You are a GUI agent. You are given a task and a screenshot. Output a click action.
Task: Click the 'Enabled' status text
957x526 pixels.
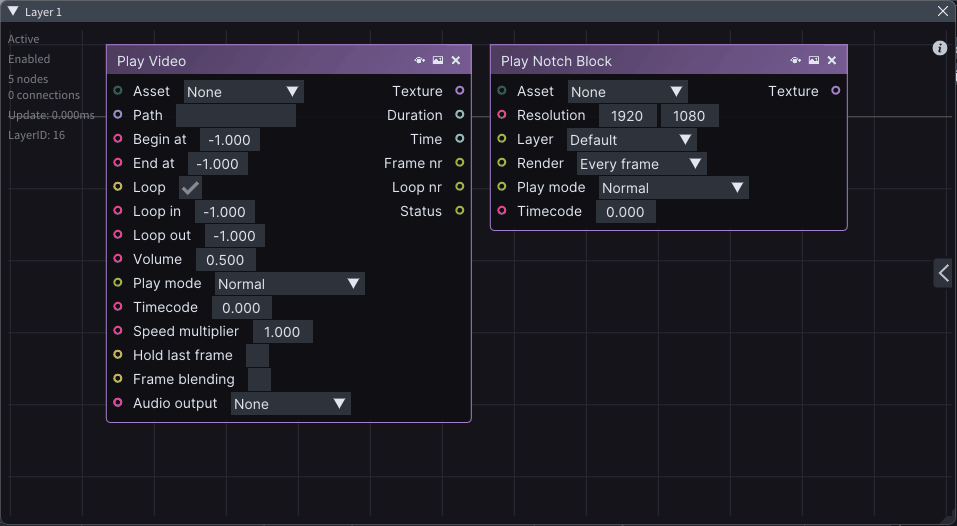point(29,59)
